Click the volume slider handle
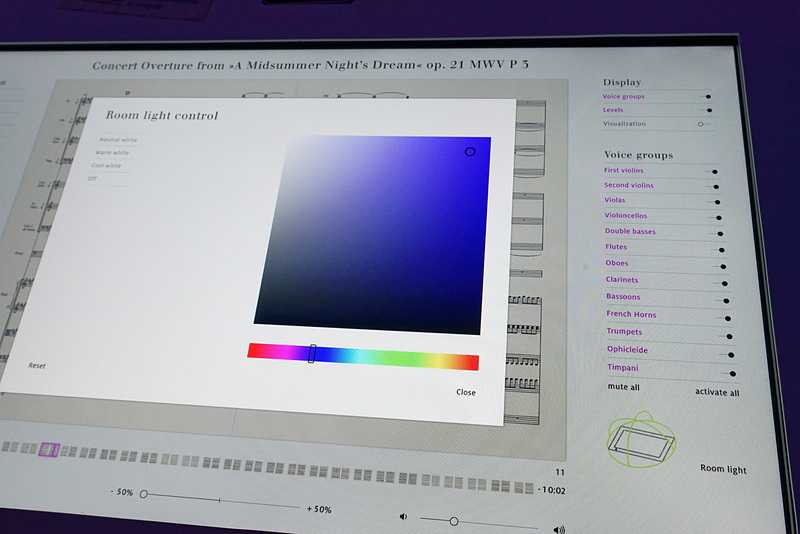Screen dimensions: 800x534 pos(454,521)
